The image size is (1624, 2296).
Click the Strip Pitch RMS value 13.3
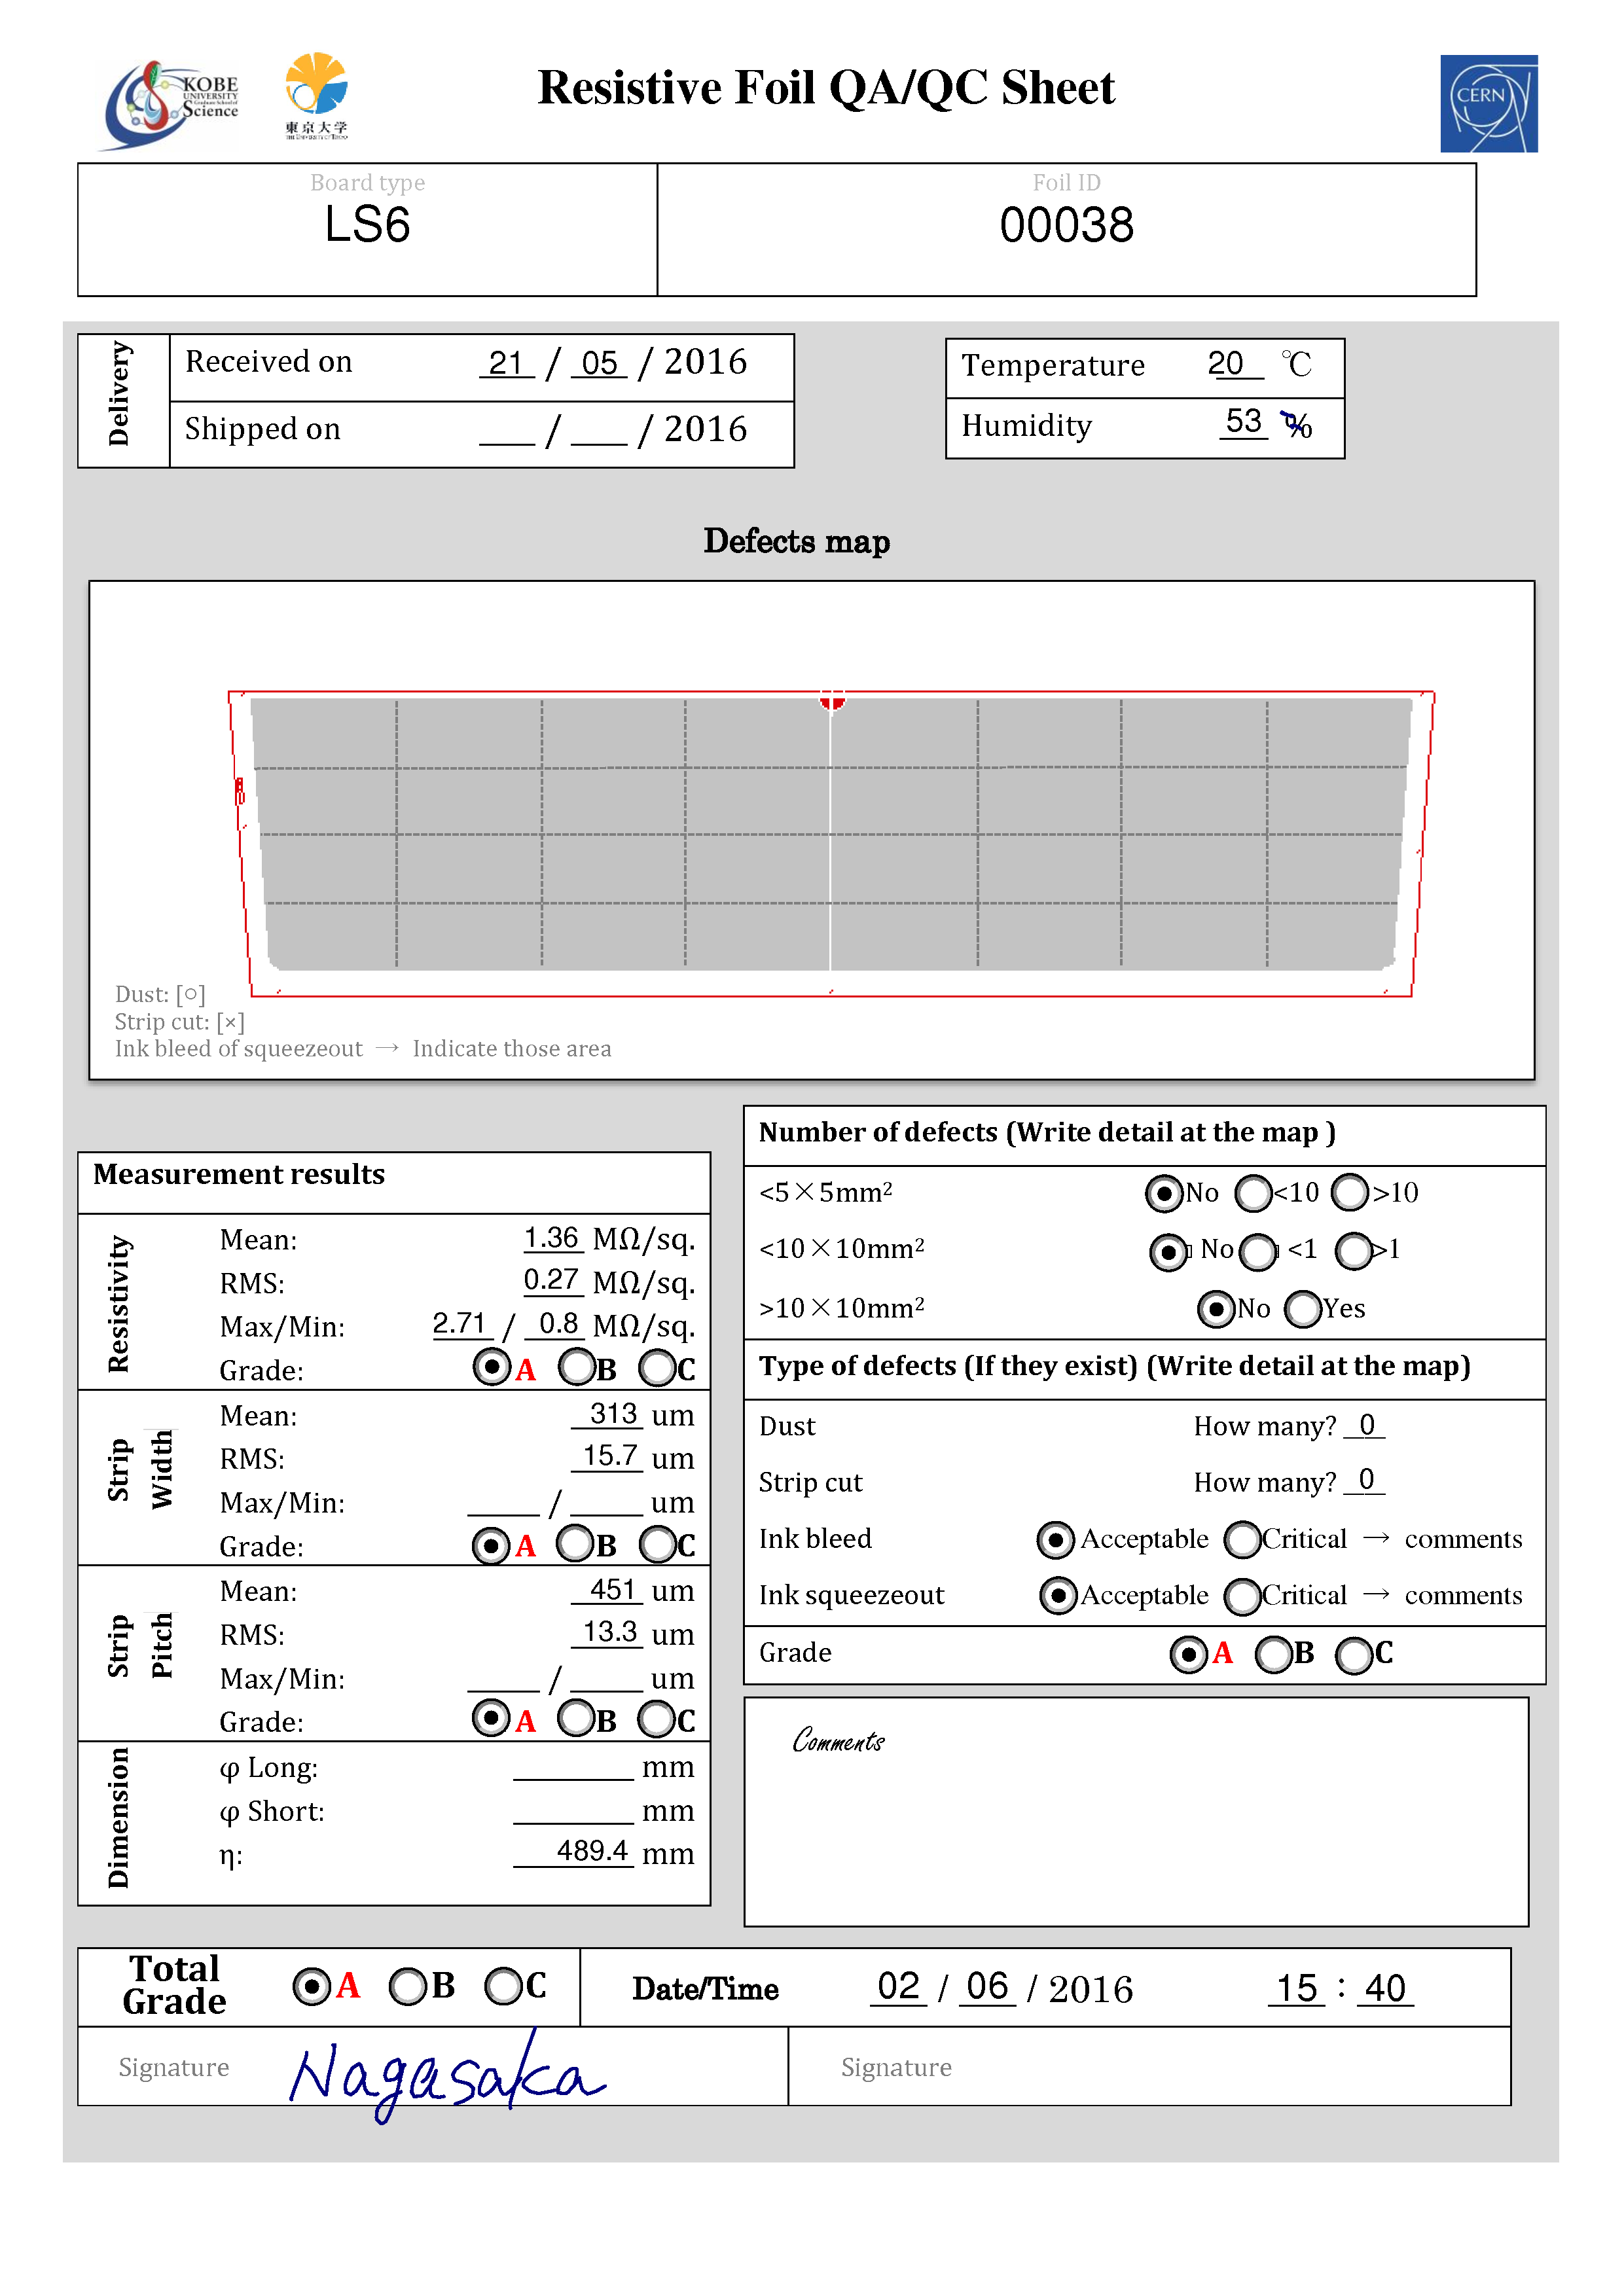point(608,1633)
